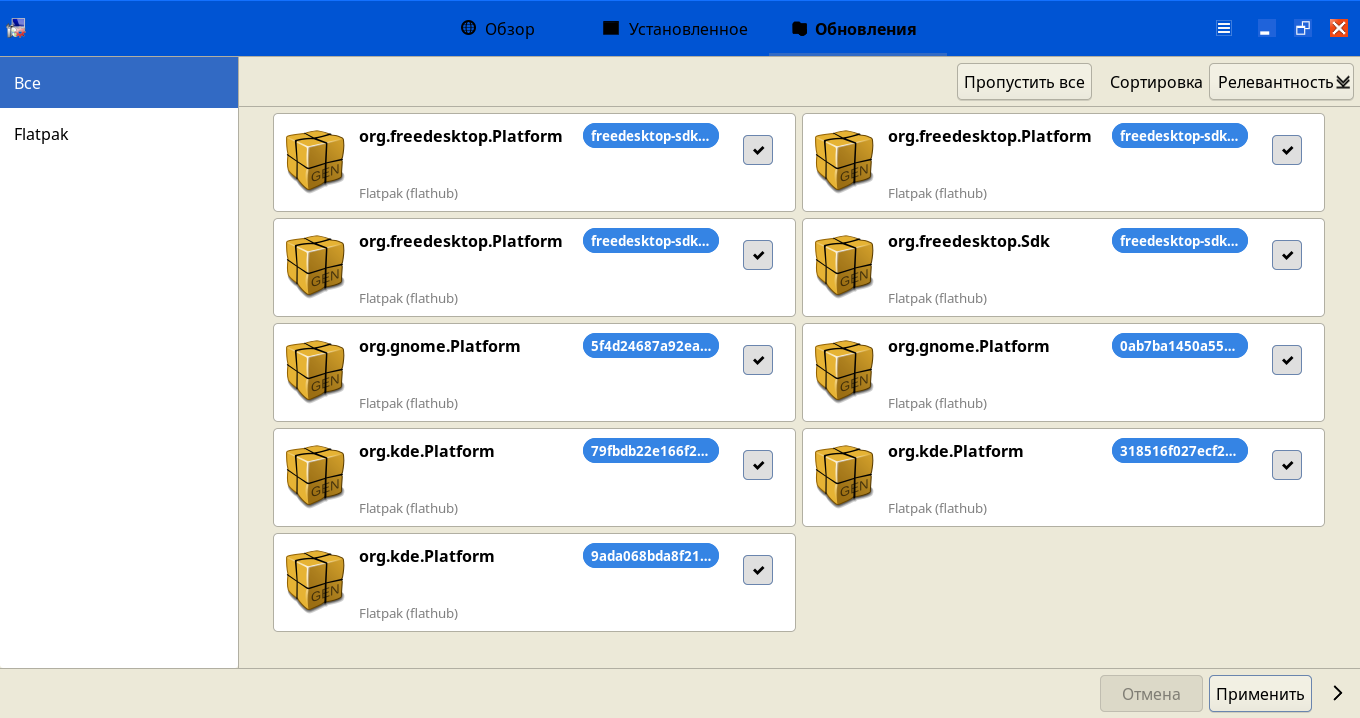The image size is (1360, 718).
Task: Click org.kde.Platform name beside 318516f027ecf2 badge
Action: pos(956,451)
